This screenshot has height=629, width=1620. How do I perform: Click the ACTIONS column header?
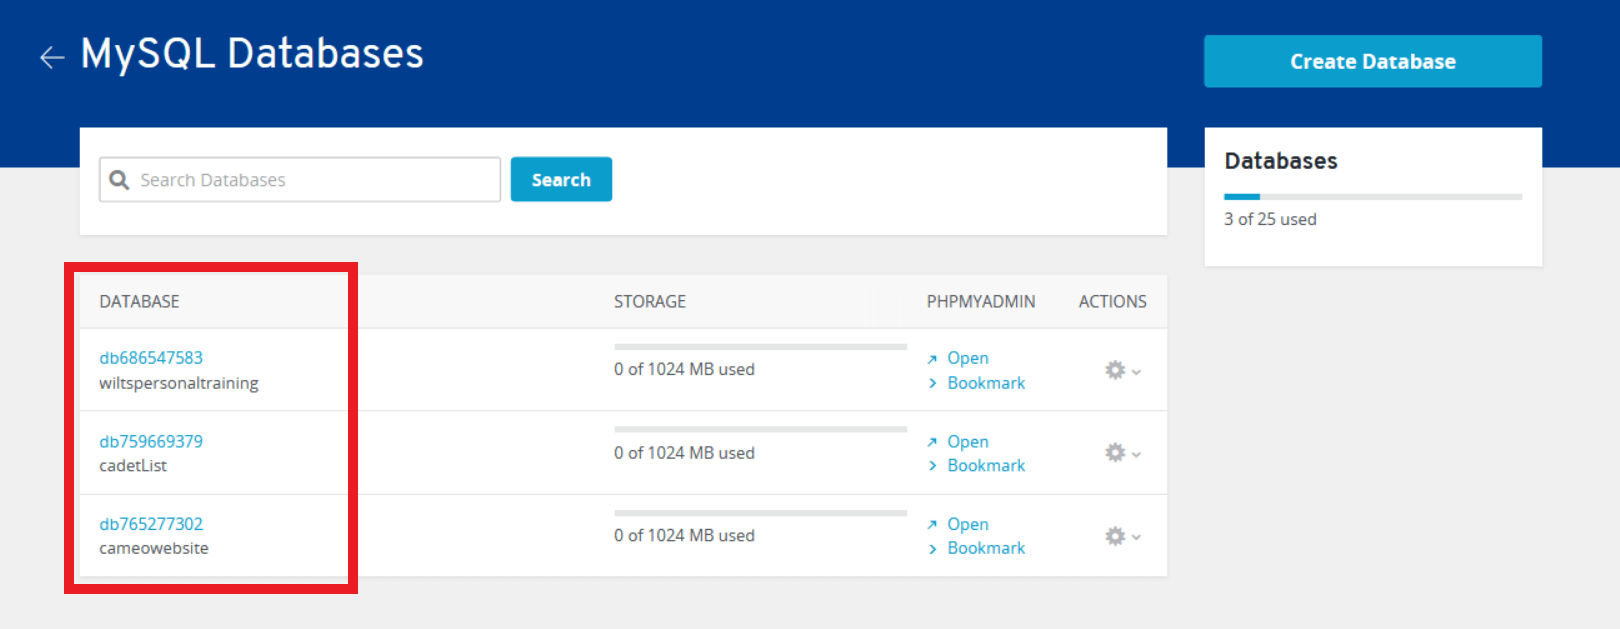point(1112,301)
